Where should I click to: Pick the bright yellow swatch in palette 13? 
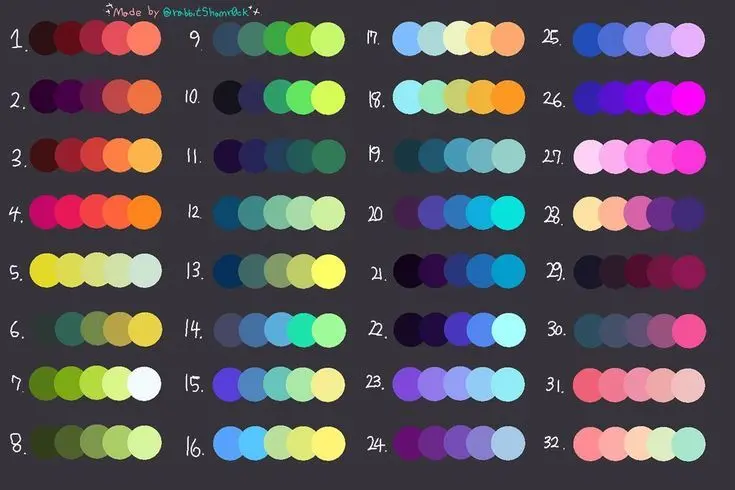(x=328, y=271)
